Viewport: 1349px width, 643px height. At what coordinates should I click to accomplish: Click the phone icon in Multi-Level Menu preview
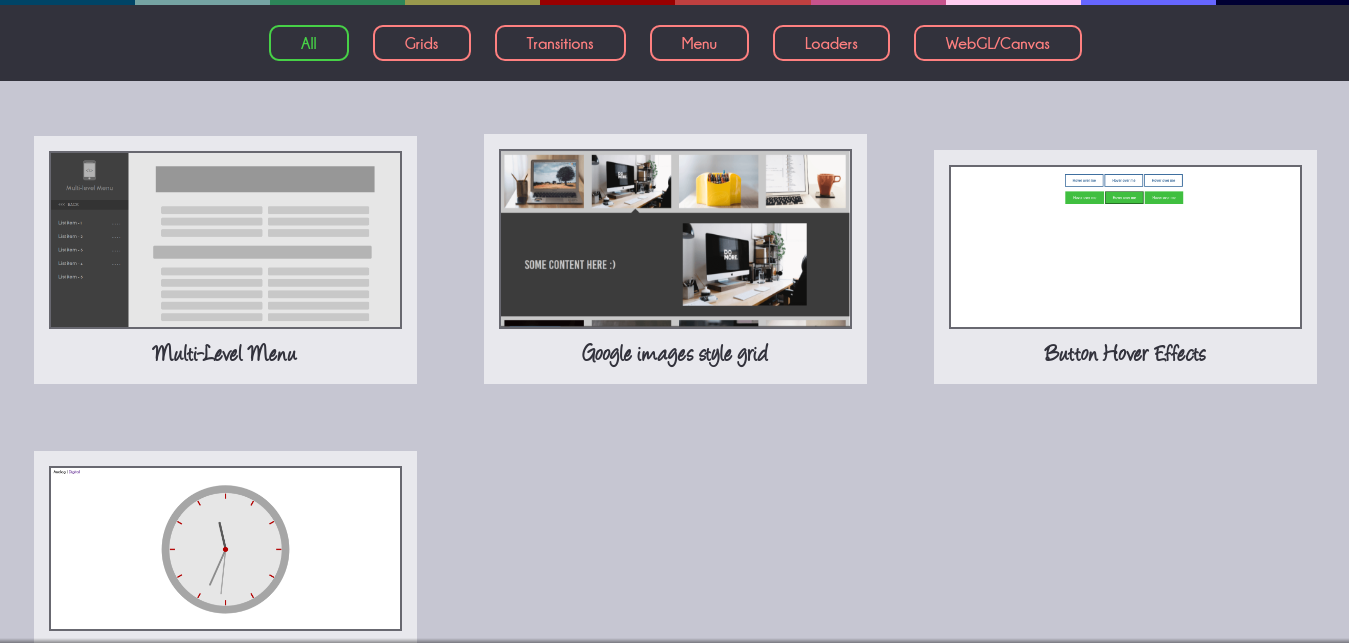(x=89, y=169)
